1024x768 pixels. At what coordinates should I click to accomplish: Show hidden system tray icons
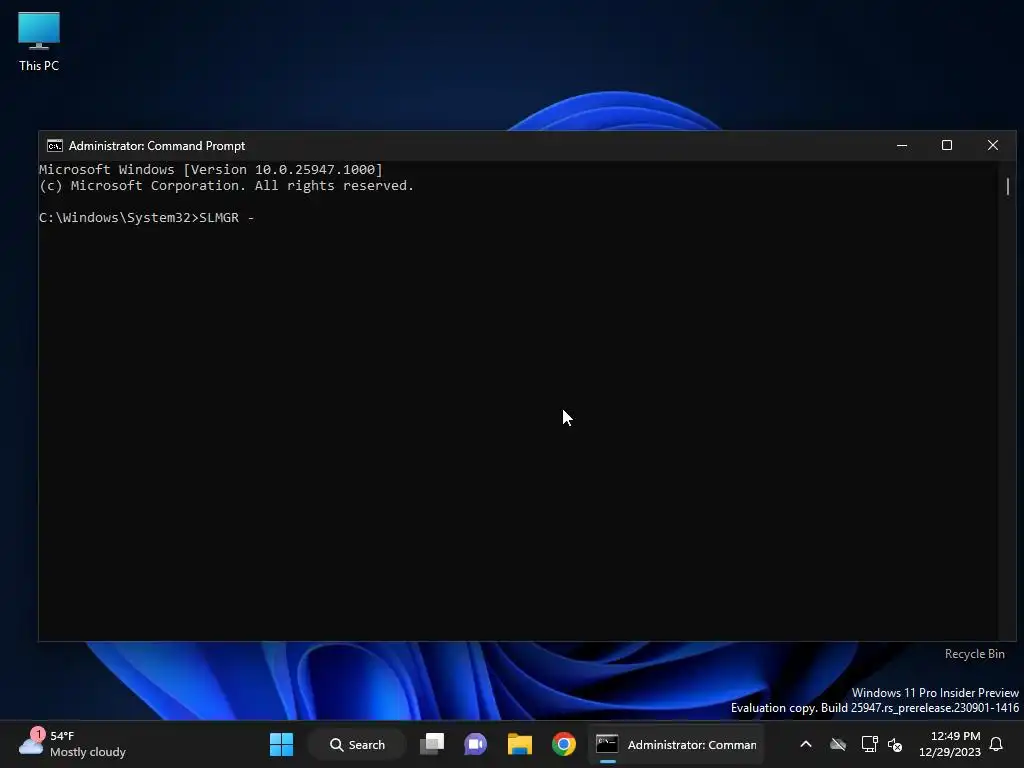(806, 744)
